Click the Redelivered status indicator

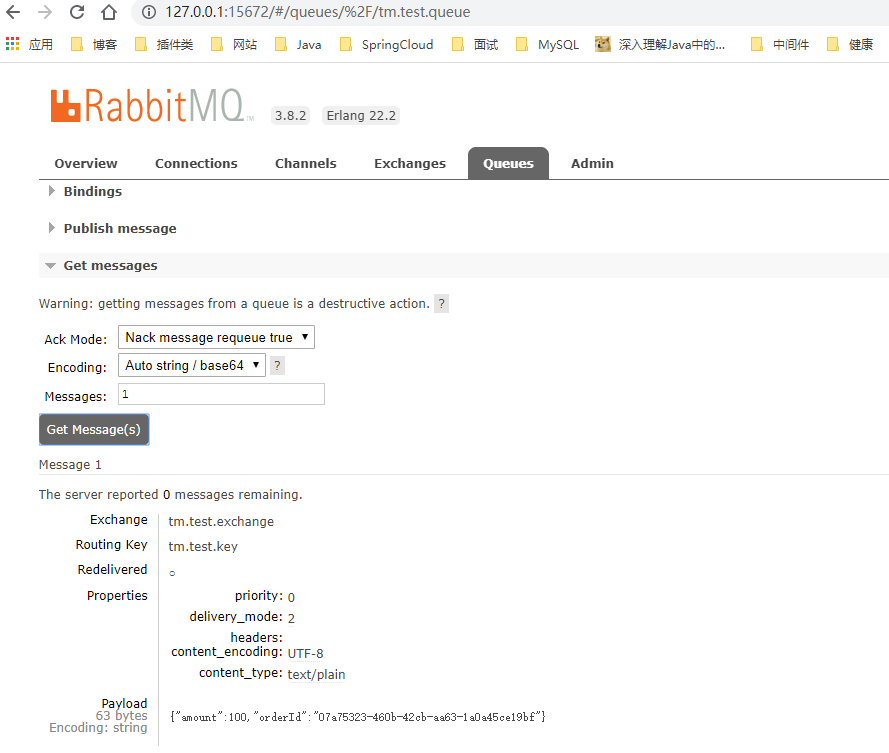click(172, 573)
